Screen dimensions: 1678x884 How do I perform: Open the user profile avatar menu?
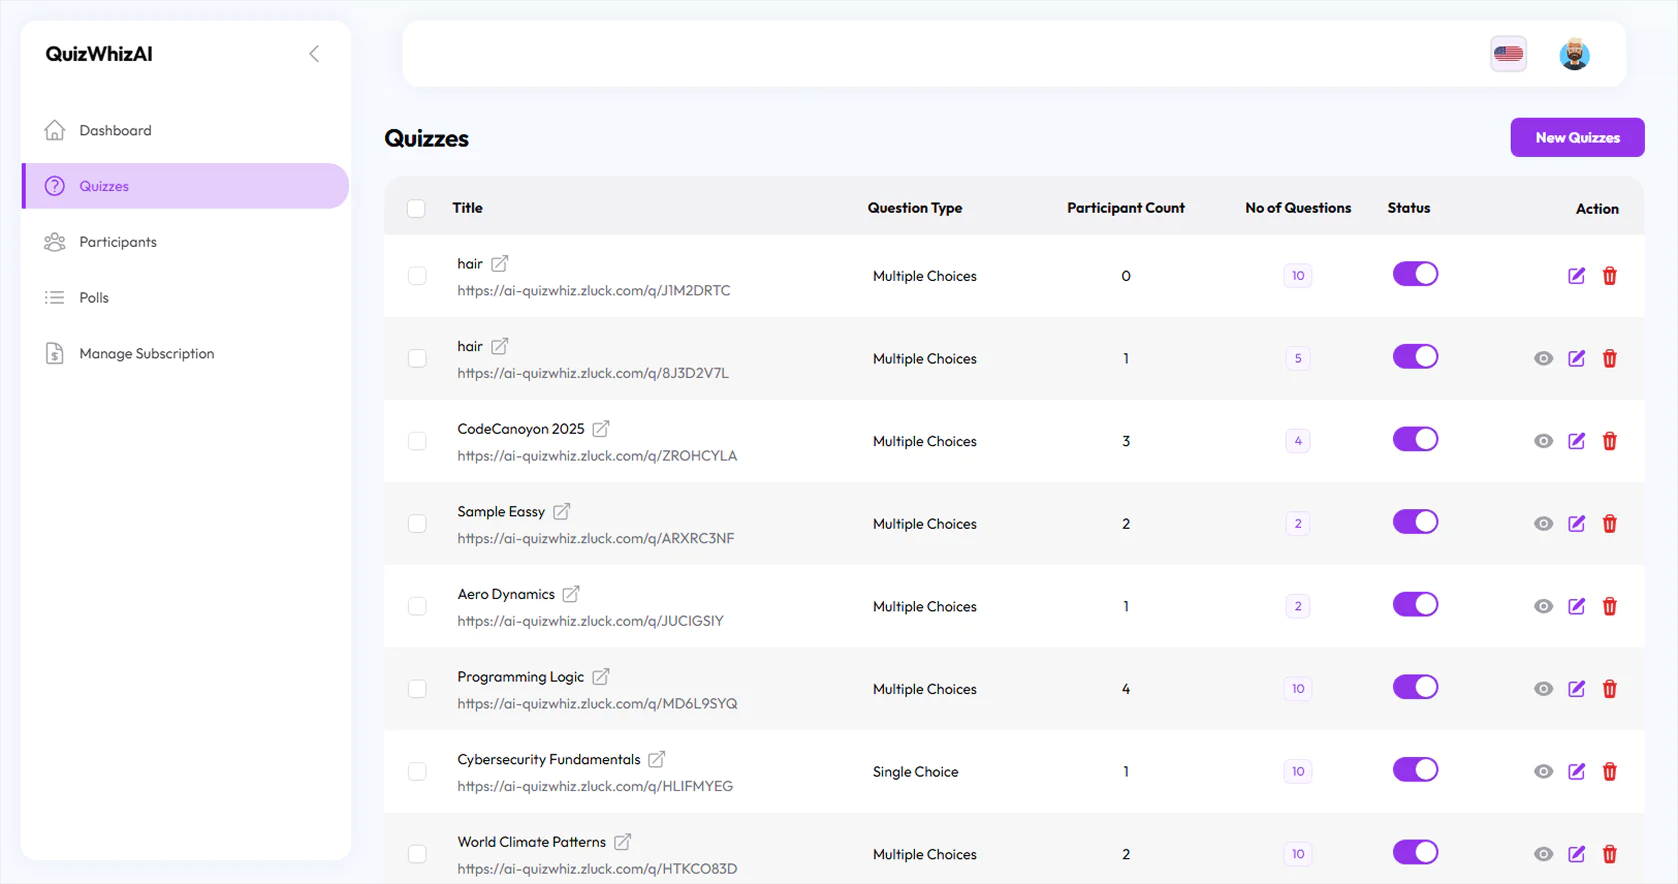point(1574,54)
